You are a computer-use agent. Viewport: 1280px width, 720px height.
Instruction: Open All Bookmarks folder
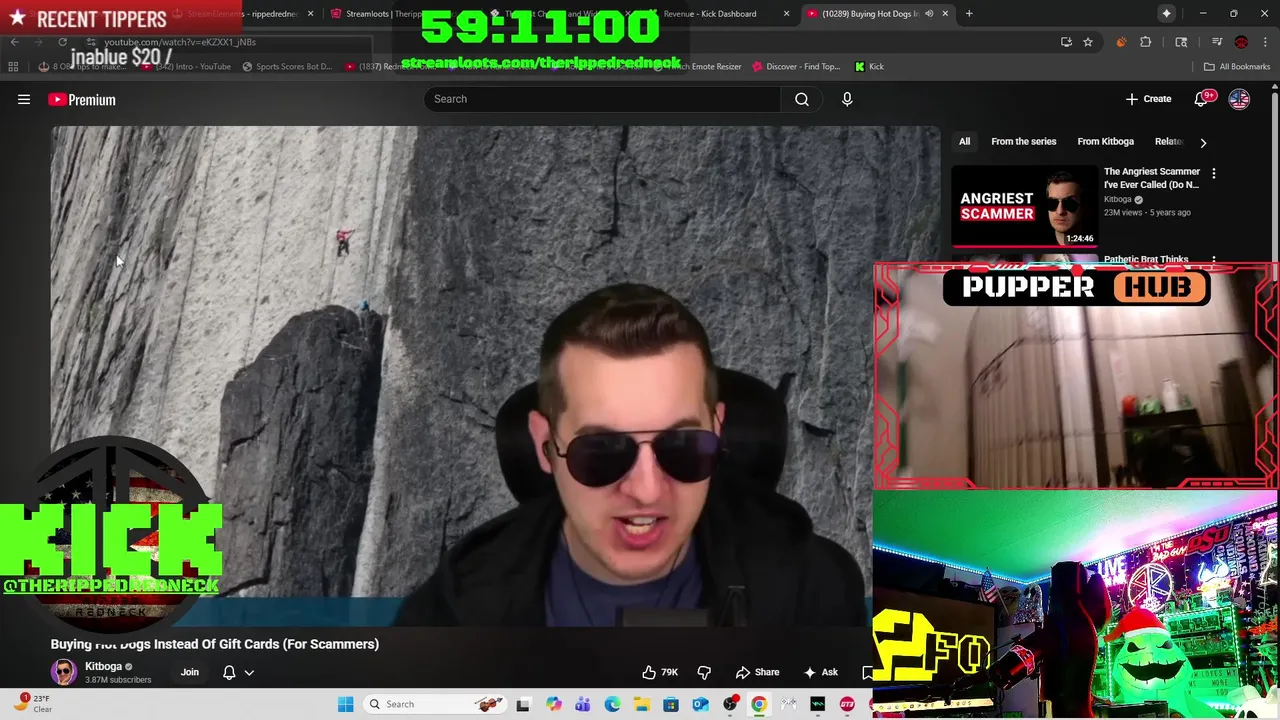1237,67
